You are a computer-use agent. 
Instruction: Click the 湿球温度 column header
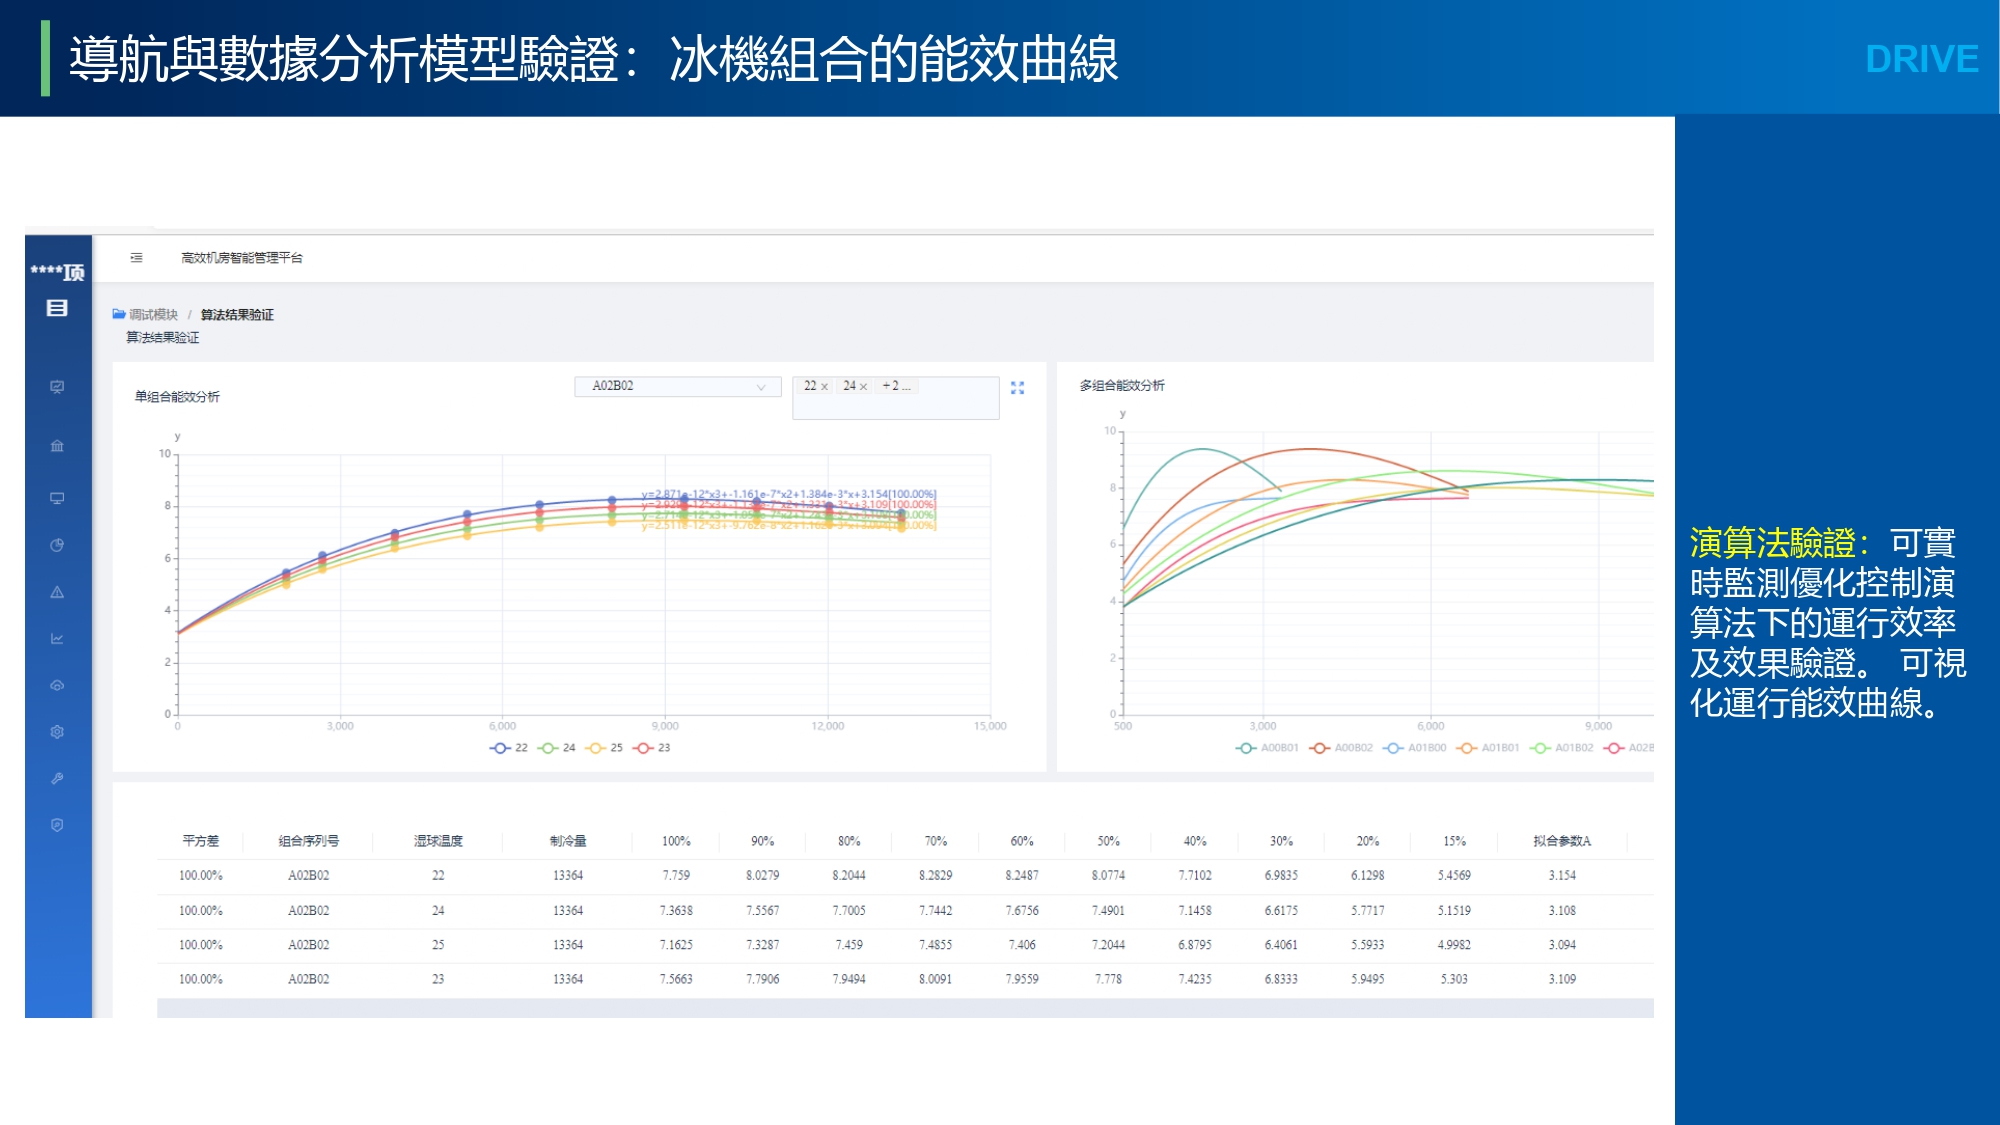[x=438, y=841]
